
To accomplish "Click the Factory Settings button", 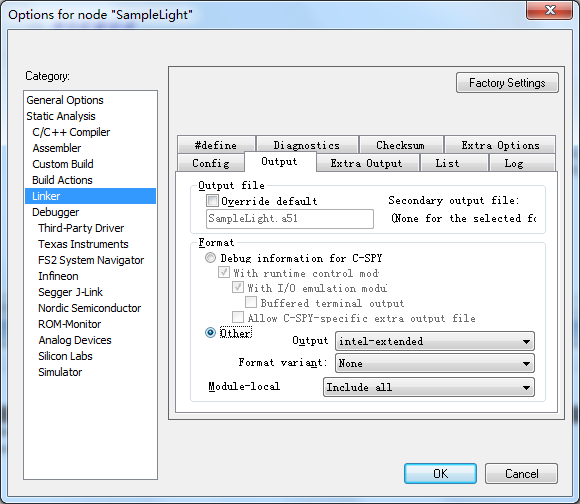I will (507, 82).
